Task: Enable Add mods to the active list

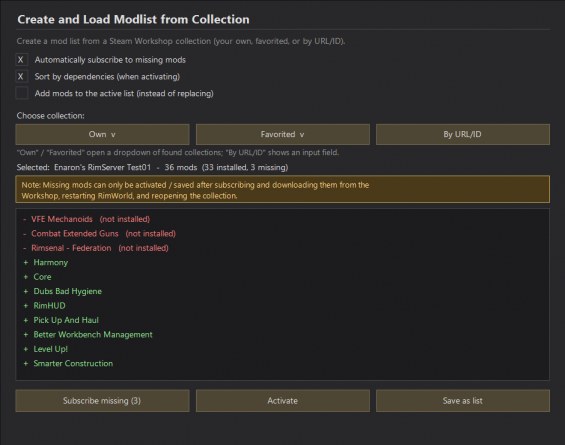Action: [x=21, y=93]
